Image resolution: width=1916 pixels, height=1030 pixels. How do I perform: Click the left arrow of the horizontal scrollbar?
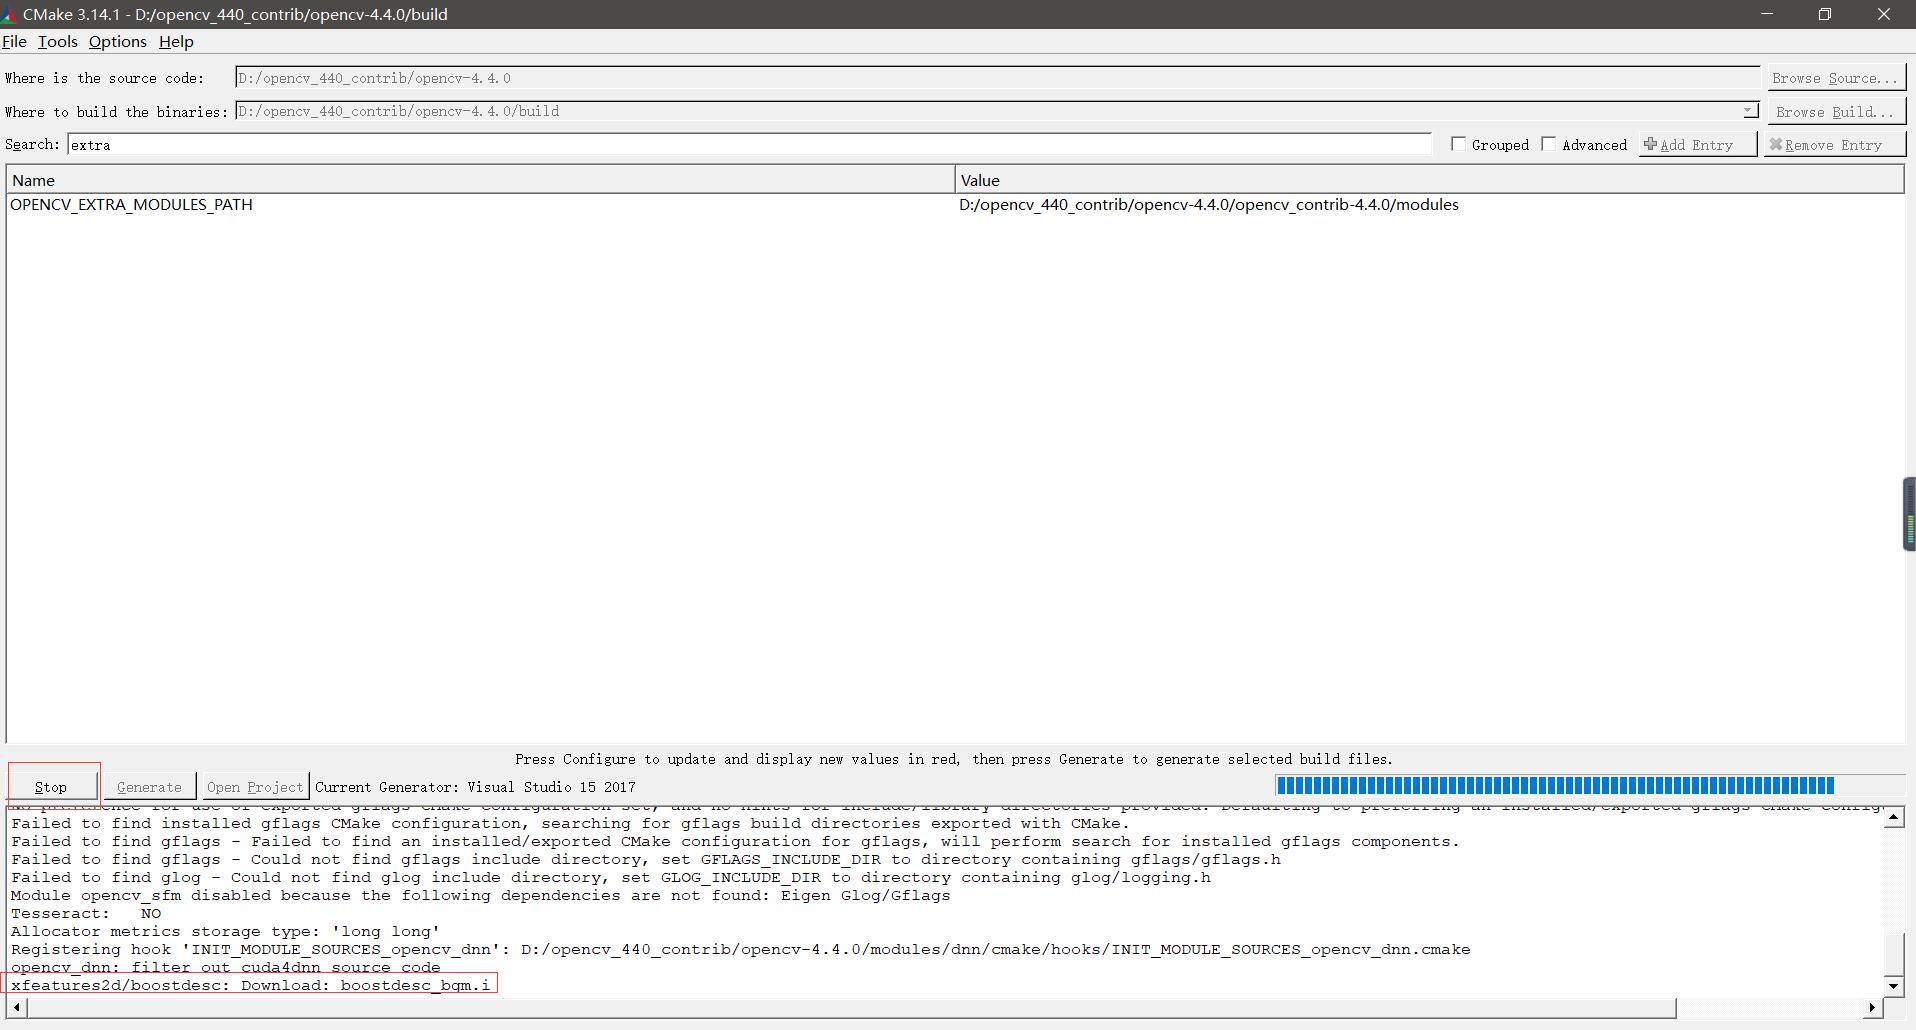tap(18, 1008)
